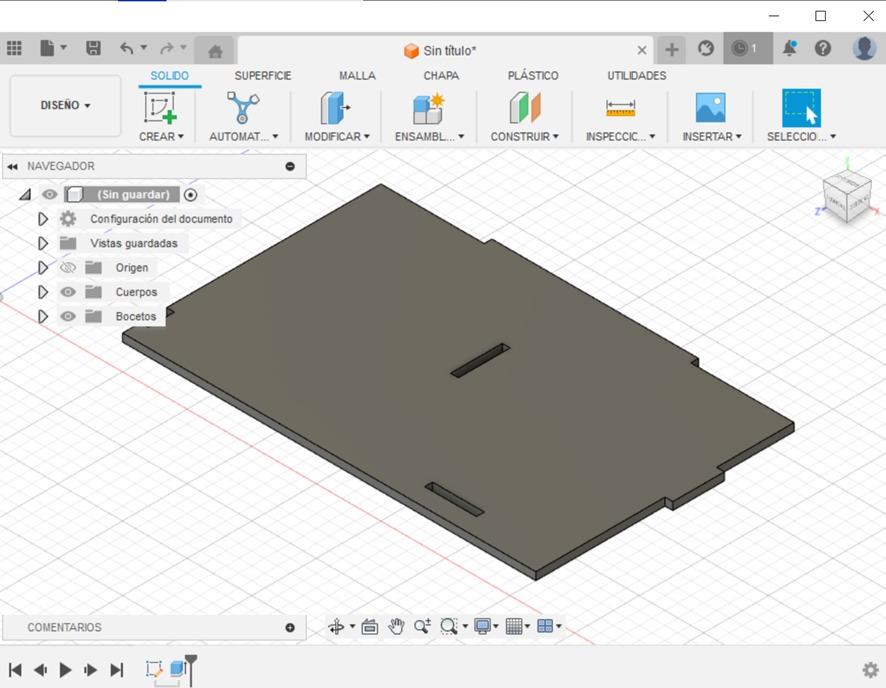Switch to the MALLA tab
This screenshot has height=688, width=886.
pyautogui.click(x=357, y=76)
